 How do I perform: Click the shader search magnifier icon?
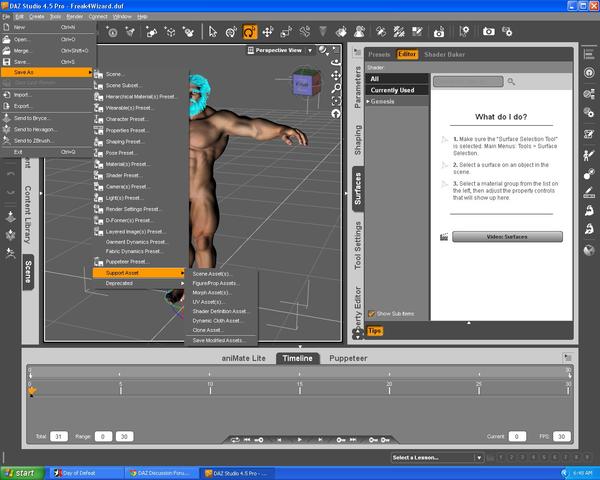point(511,82)
